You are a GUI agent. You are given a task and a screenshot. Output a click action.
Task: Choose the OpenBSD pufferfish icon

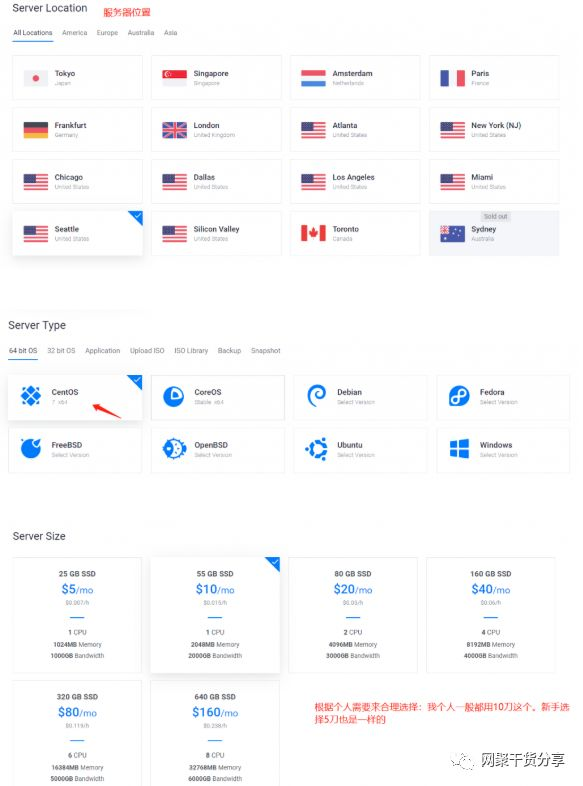coord(174,449)
